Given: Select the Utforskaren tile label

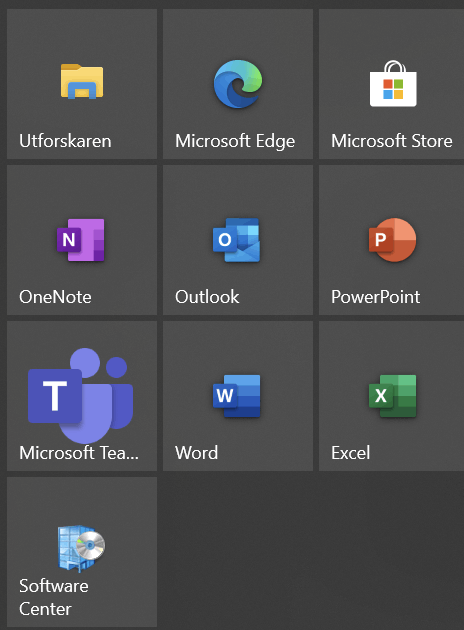Looking at the screenshot, I should pyautogui.click(x=65, y=141).
